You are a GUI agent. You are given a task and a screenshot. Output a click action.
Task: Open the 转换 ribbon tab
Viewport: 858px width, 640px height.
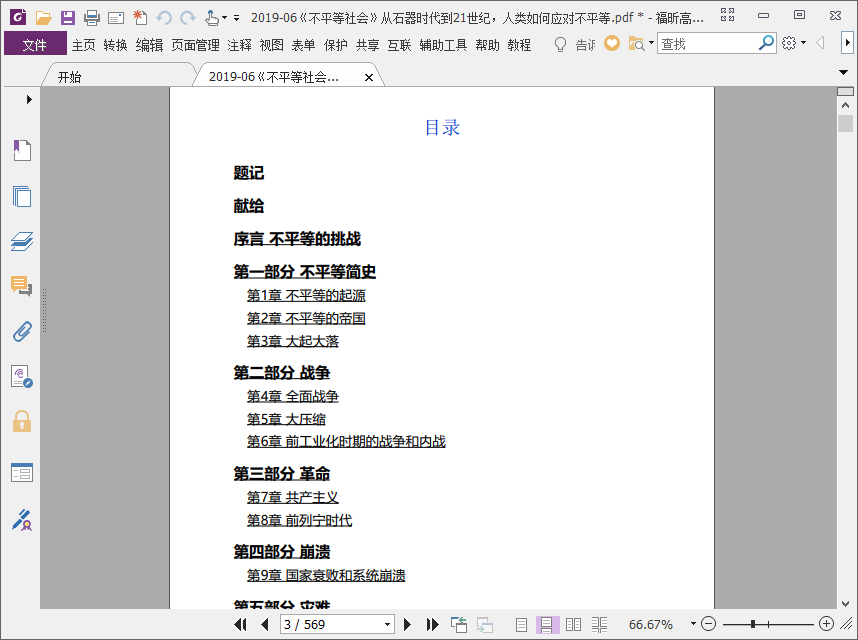[115, 45]
